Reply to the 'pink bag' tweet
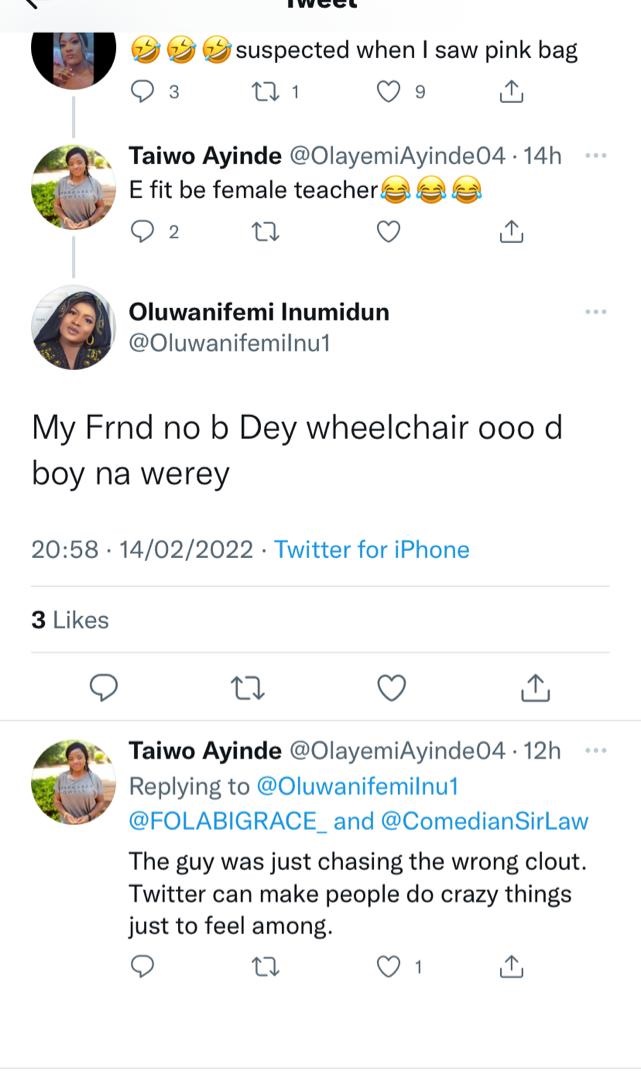The image size is (641, 1080). pyautogui.click(x=144, y=93)
